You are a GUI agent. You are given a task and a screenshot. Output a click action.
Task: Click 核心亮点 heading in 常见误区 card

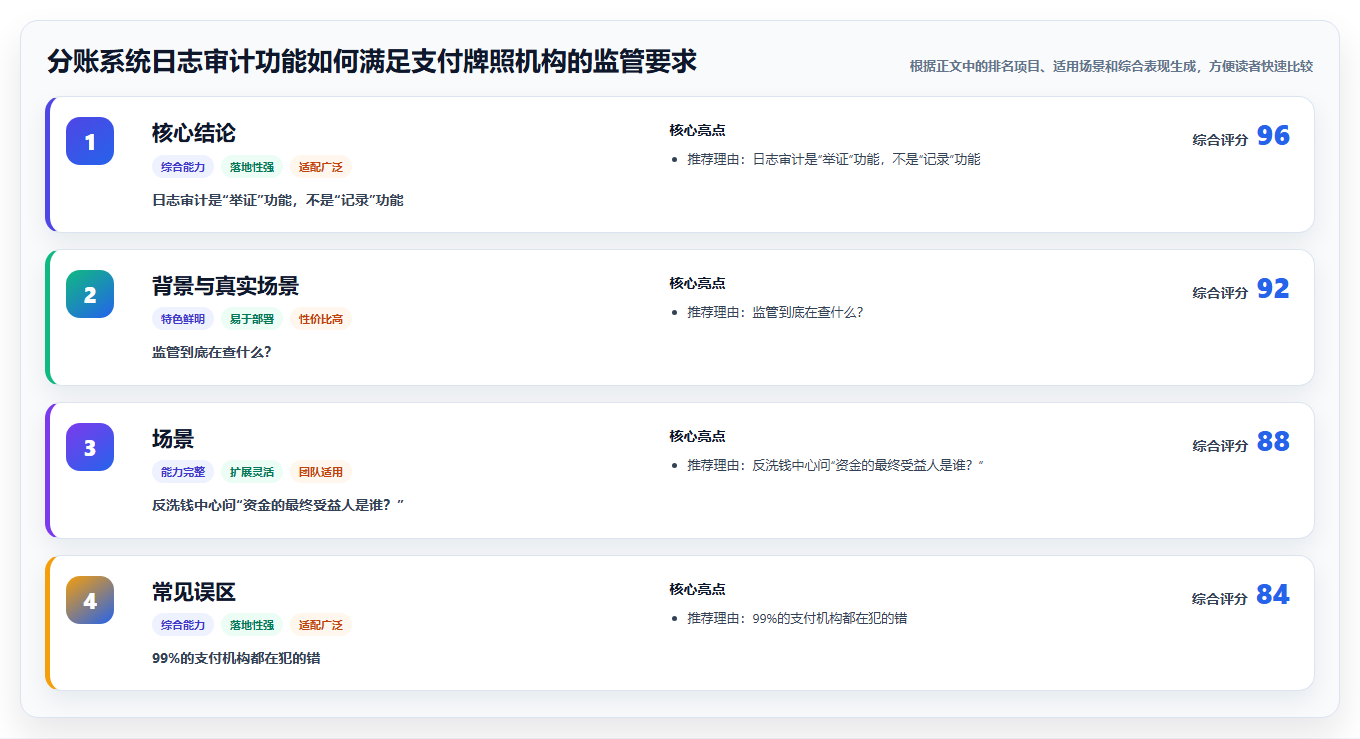(x=697, y=589)
